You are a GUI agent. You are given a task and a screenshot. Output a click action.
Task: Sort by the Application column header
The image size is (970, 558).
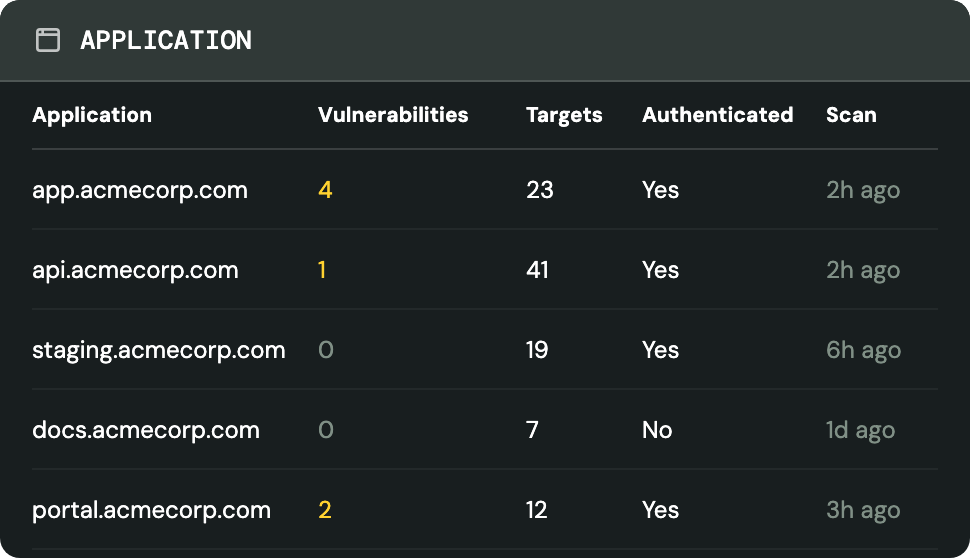point(92,115)
